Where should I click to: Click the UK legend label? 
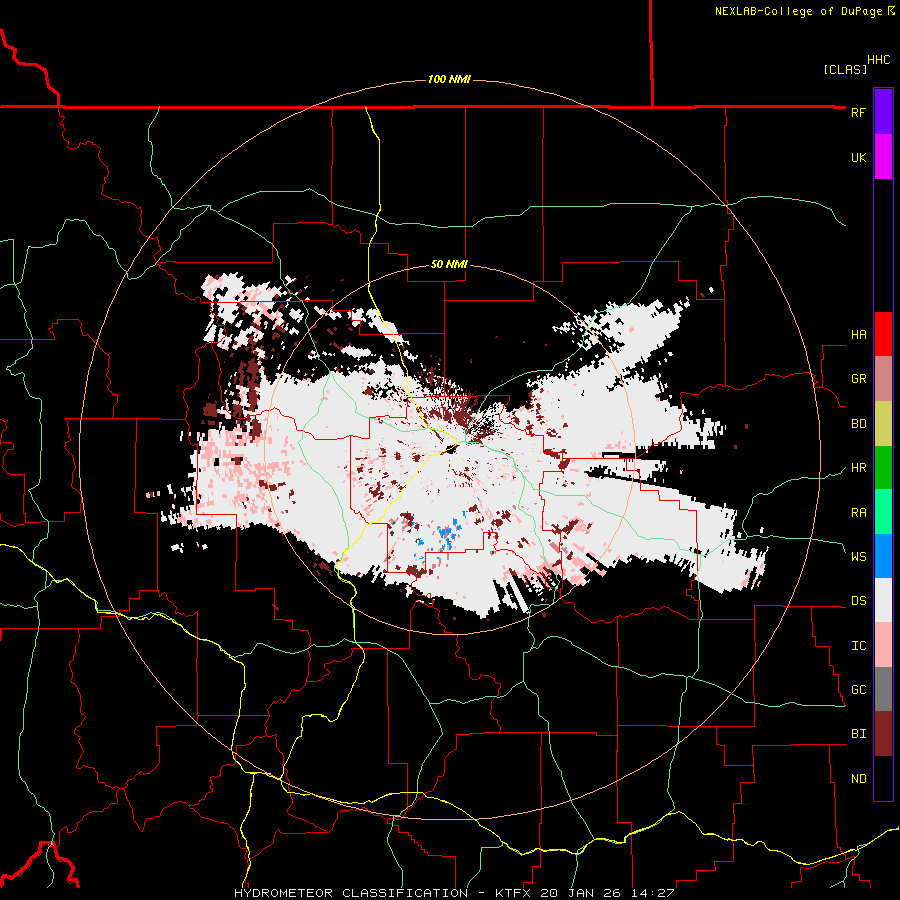(x=858, y=157)
